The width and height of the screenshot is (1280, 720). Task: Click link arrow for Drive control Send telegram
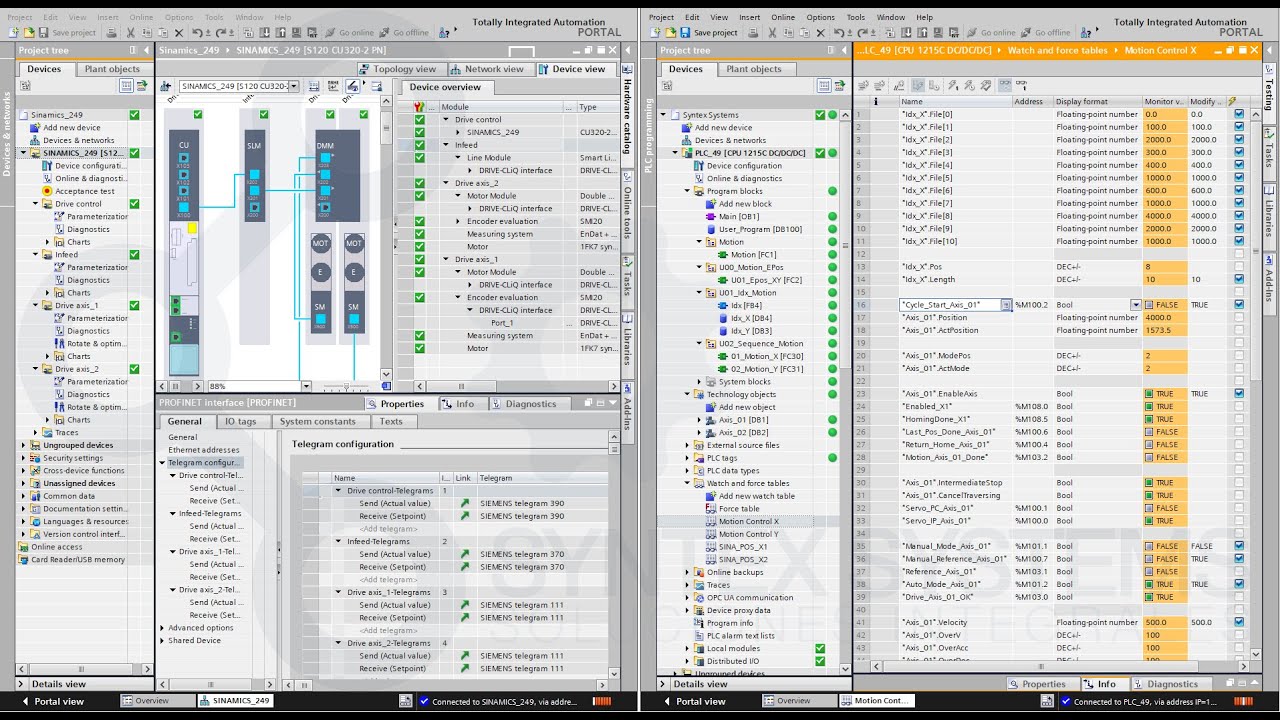click(464, 503)
